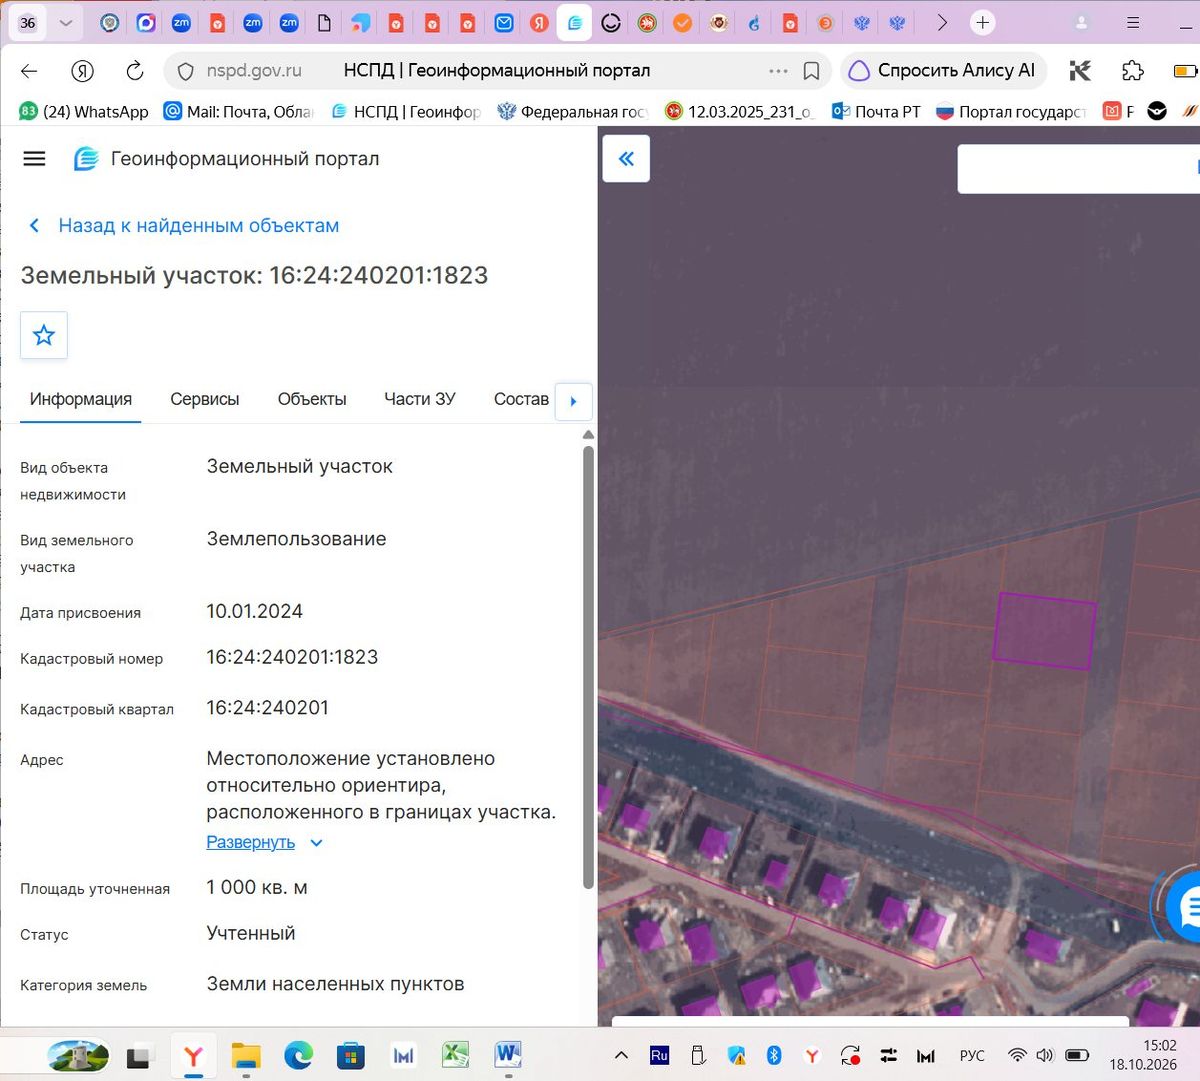Viewport: 1200px width, 1081px height.
Task: Open browser profile avatar
Action: [x=1081, y=22]
